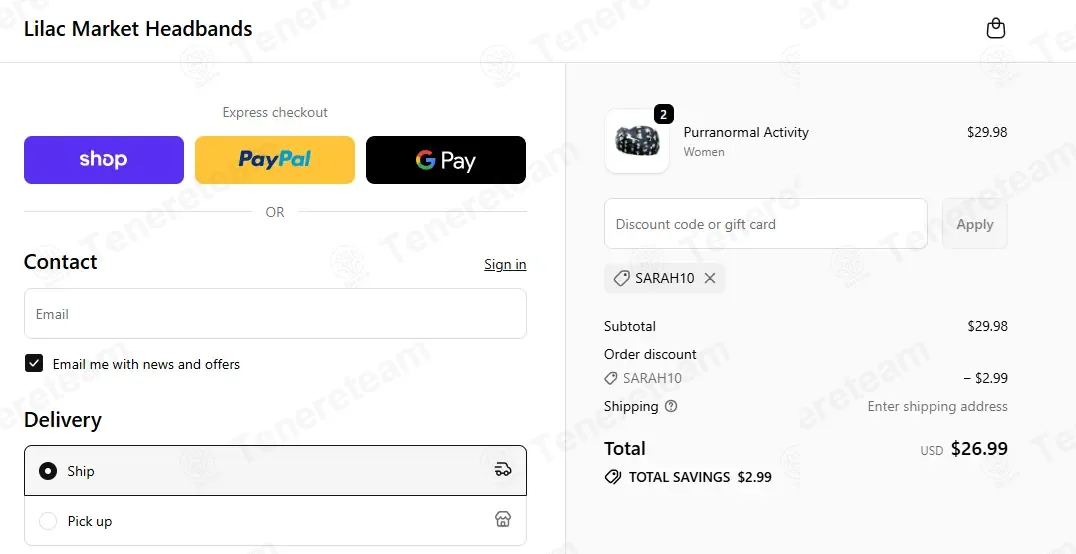
Task: Pay with the Shop express button
Action: (x=104, y=160)
